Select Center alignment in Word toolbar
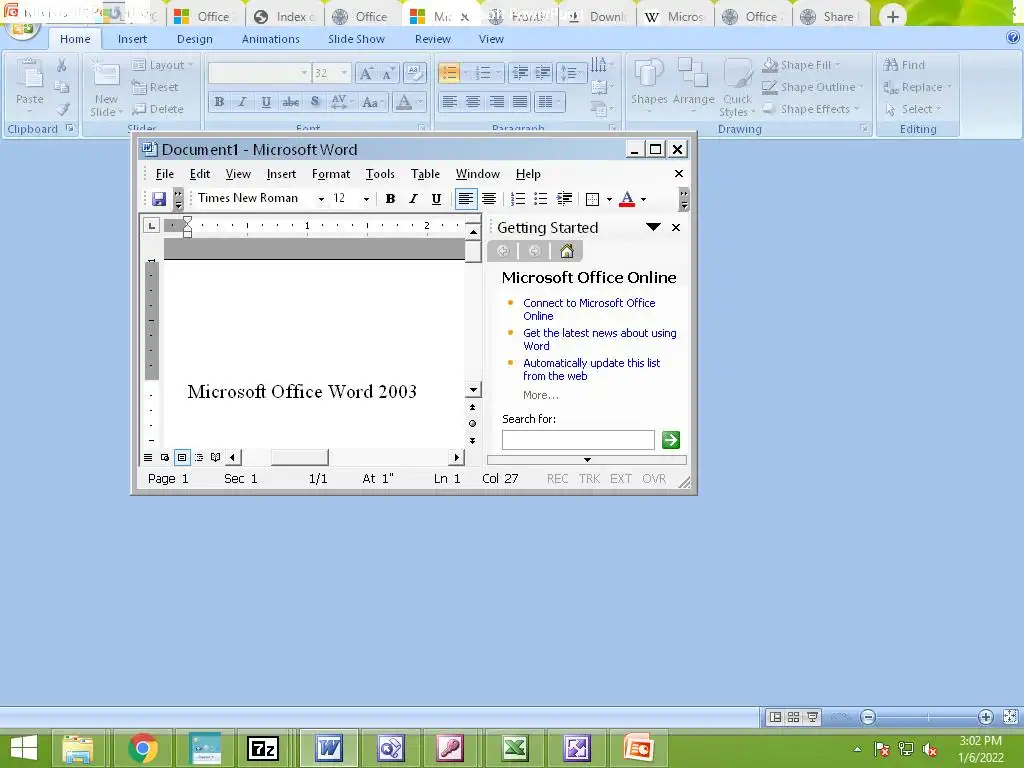 pyautogui.click(x=489, y=199)
